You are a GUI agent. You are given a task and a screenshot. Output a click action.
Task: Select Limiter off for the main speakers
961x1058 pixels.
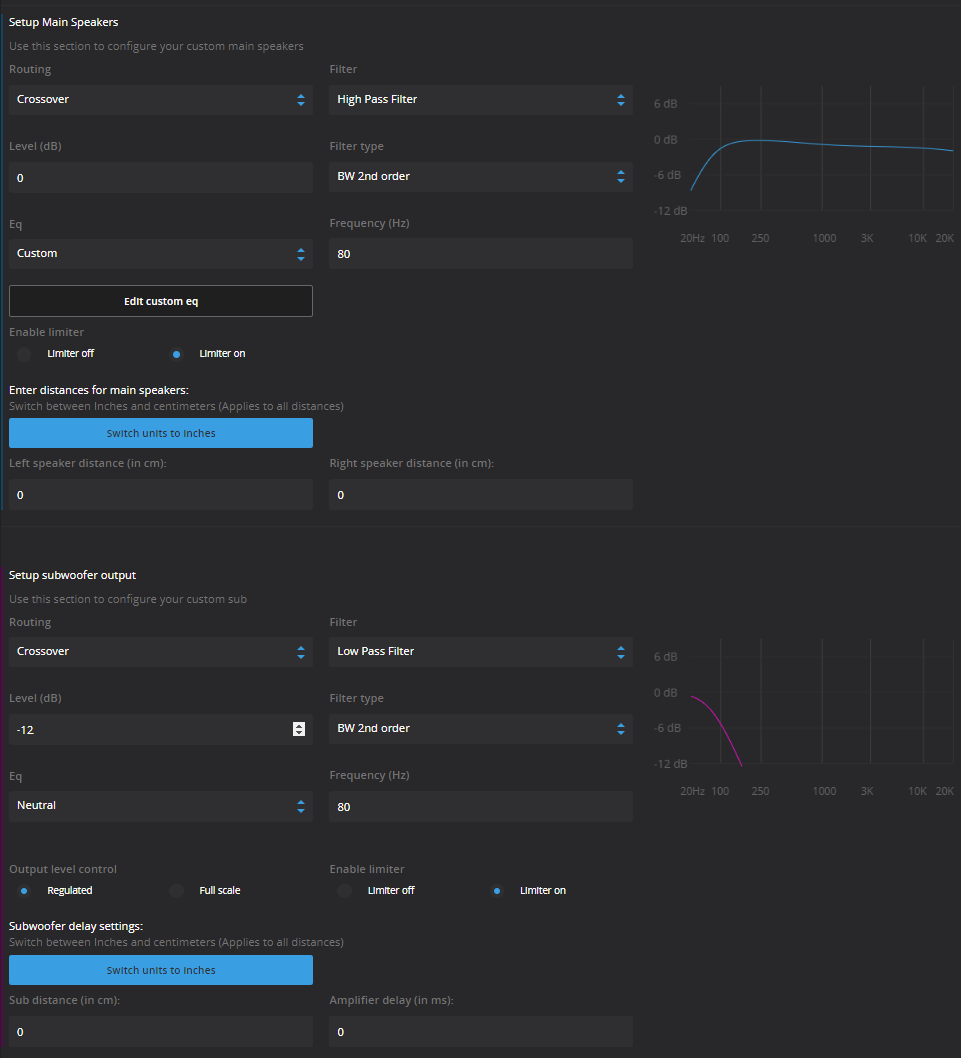pos(24,353)
